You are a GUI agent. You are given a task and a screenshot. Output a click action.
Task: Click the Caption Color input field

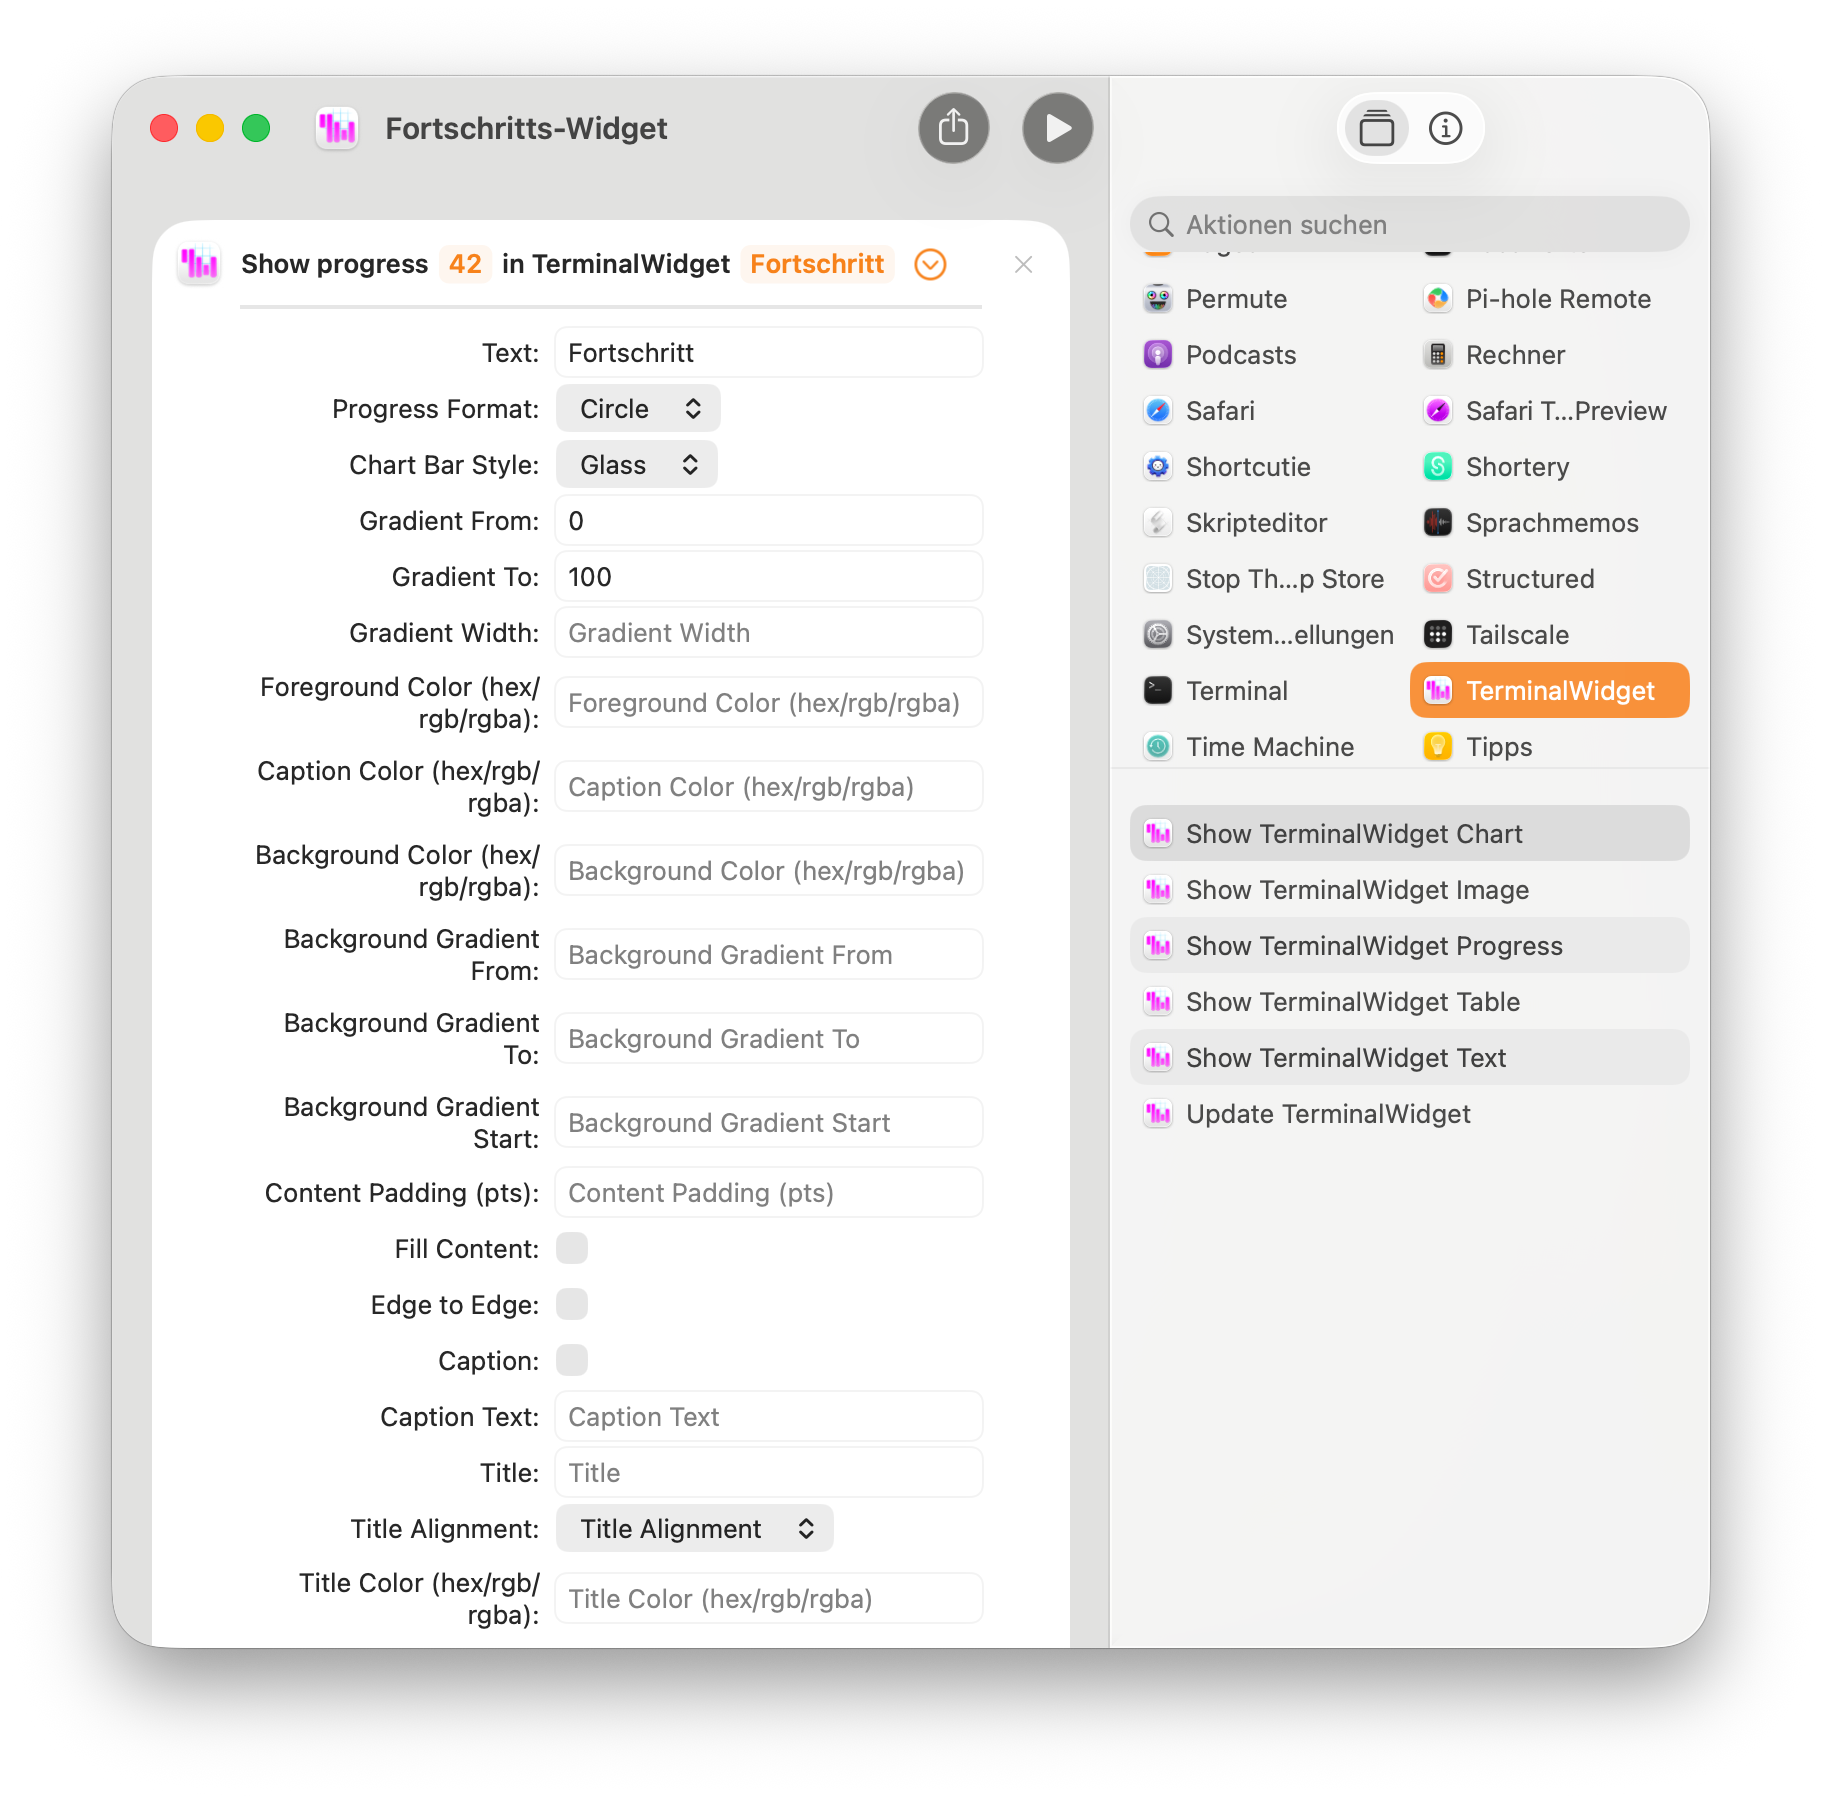tap(769, 787)
